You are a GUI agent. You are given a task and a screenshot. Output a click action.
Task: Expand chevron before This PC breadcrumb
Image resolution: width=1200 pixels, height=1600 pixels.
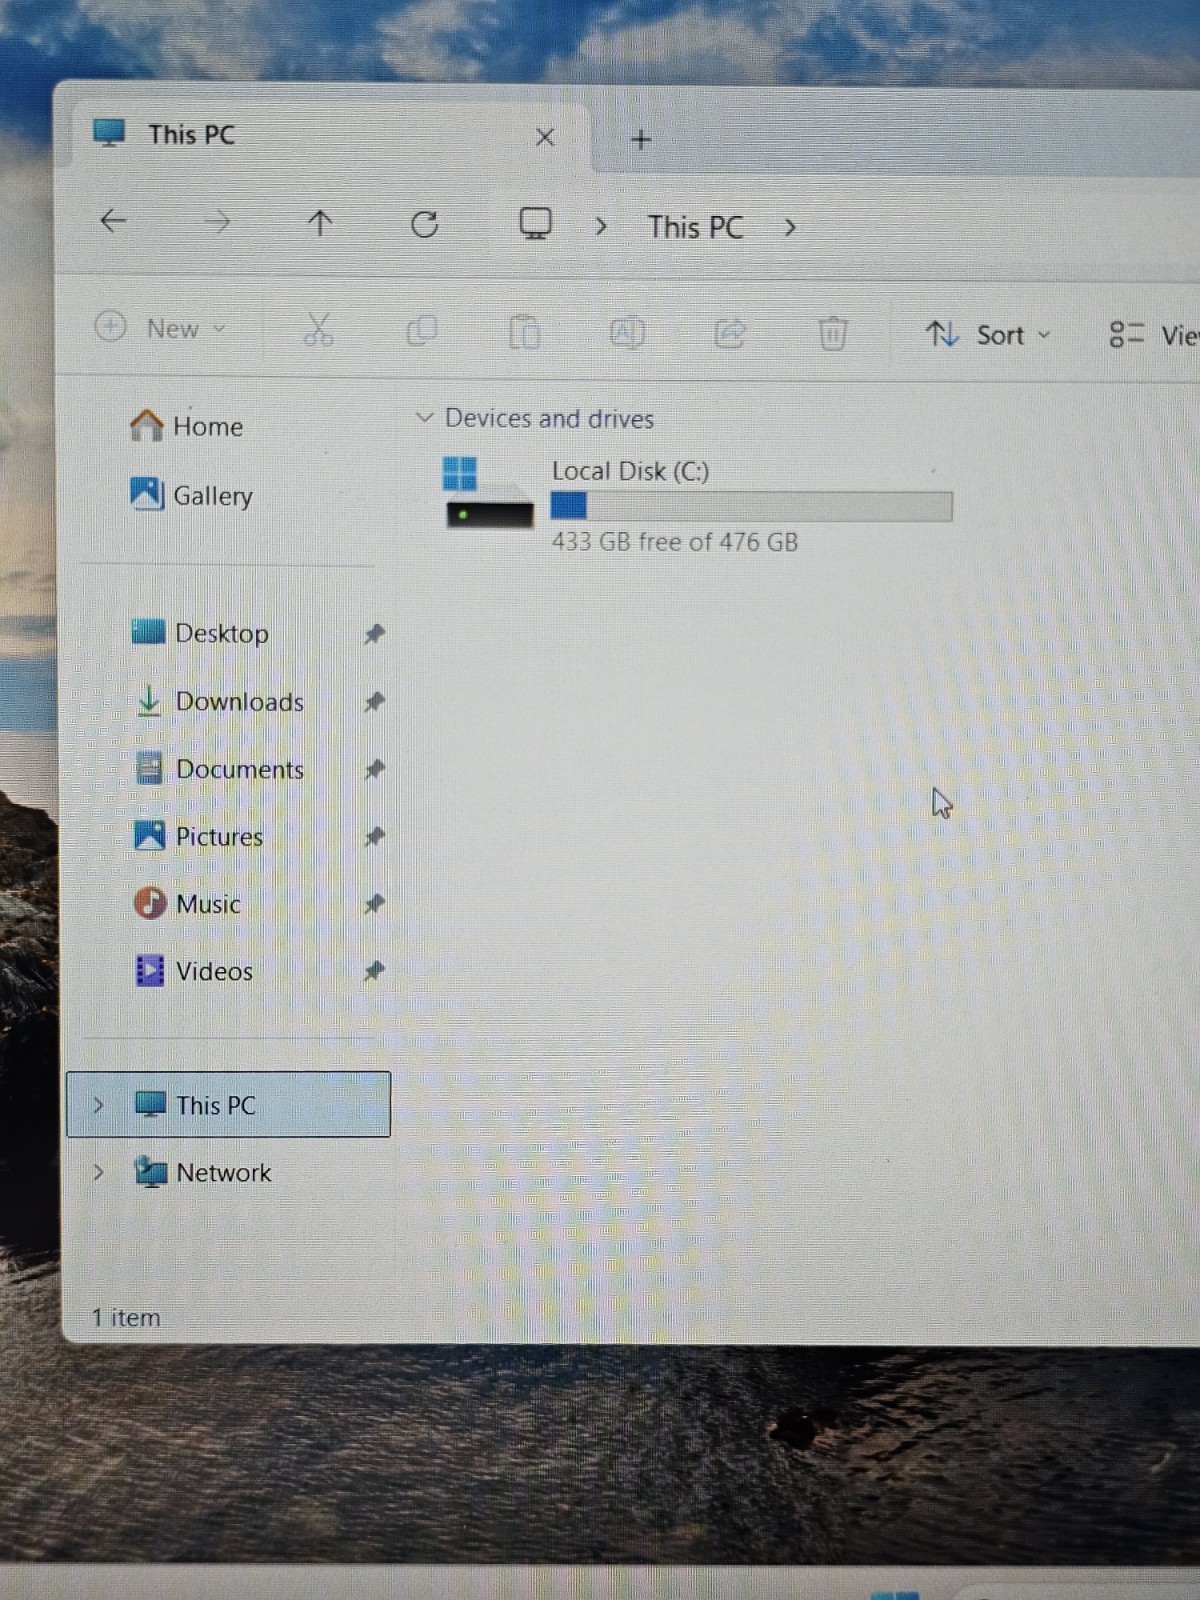click(x=601, y=227)
